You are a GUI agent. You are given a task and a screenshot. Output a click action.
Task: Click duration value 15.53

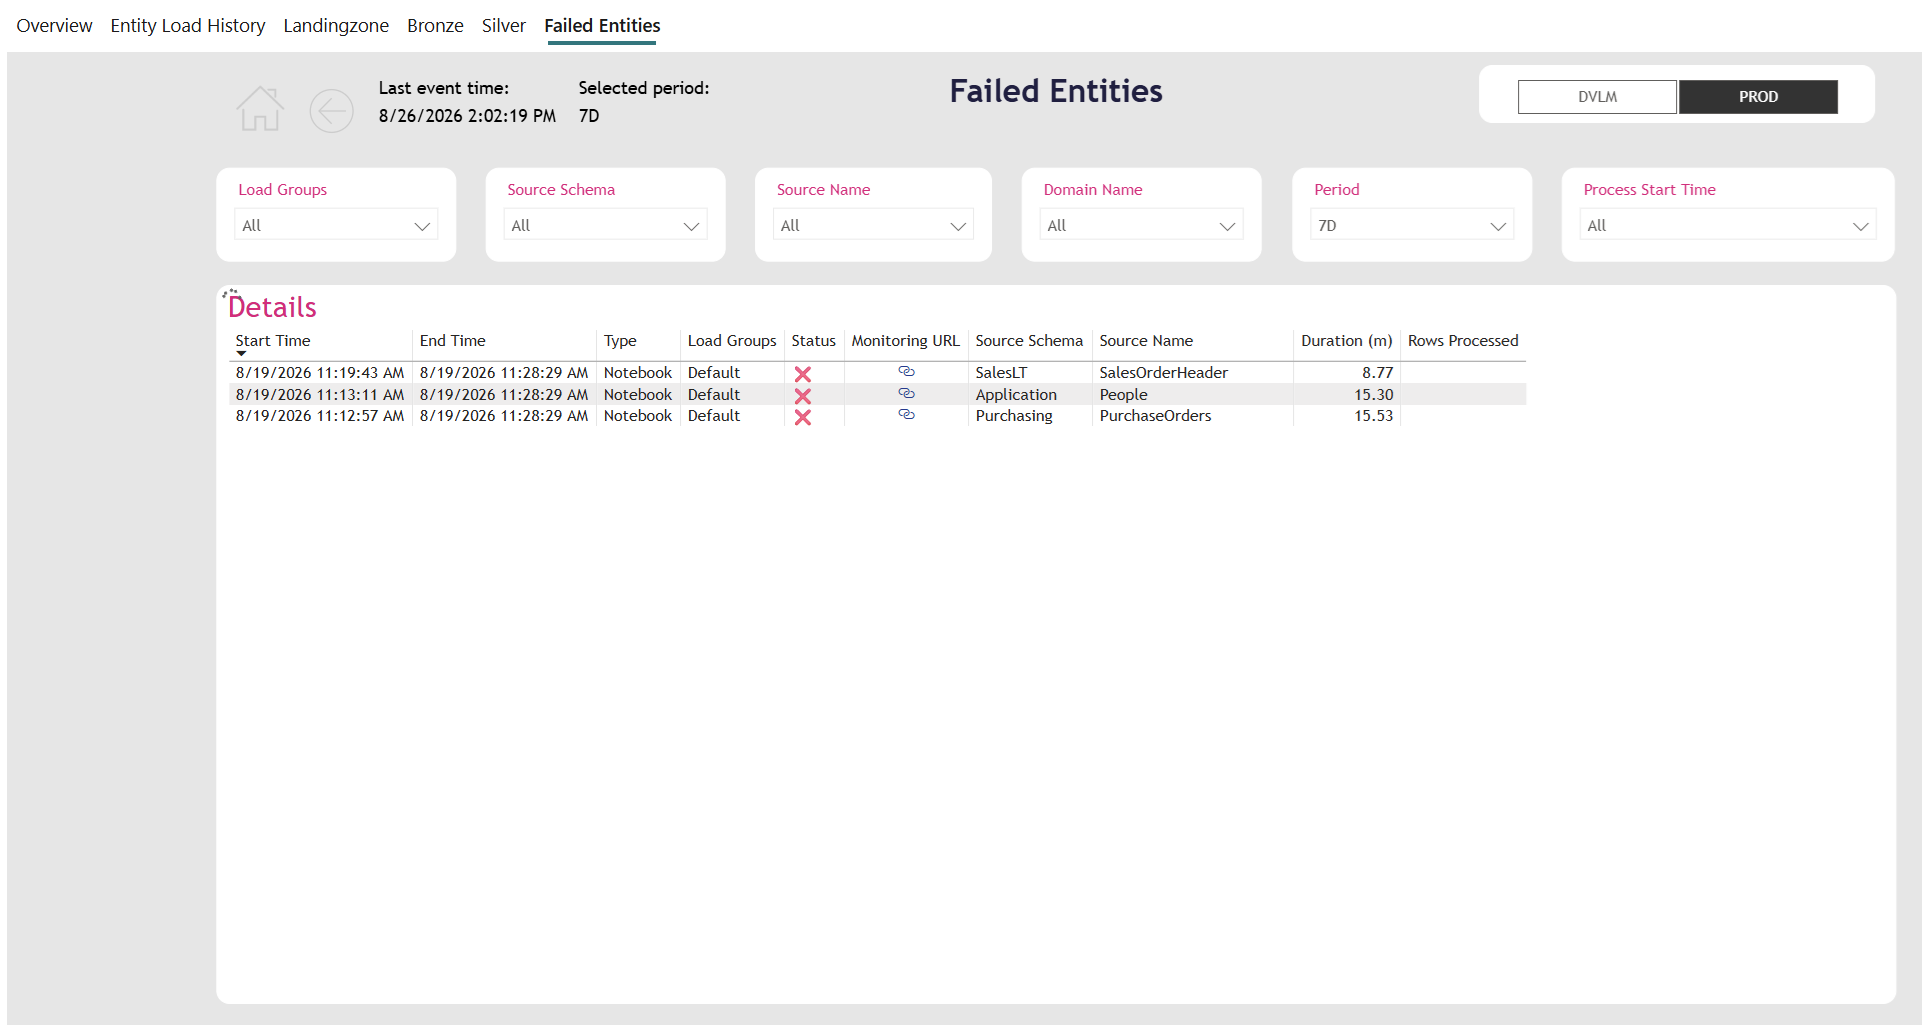click(1373, 416)
